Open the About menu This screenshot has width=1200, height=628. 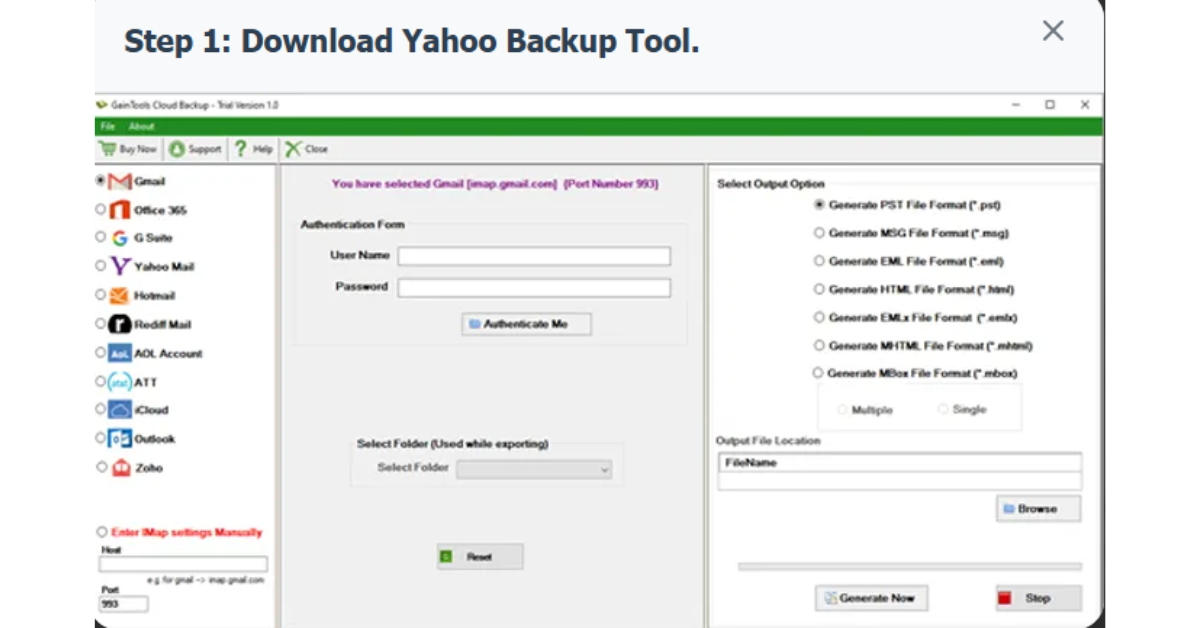(141, 127)
